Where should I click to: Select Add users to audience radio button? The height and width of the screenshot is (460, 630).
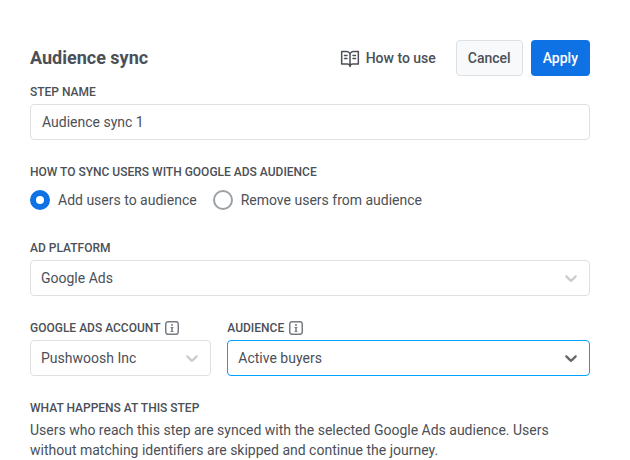tap(40, 200)
